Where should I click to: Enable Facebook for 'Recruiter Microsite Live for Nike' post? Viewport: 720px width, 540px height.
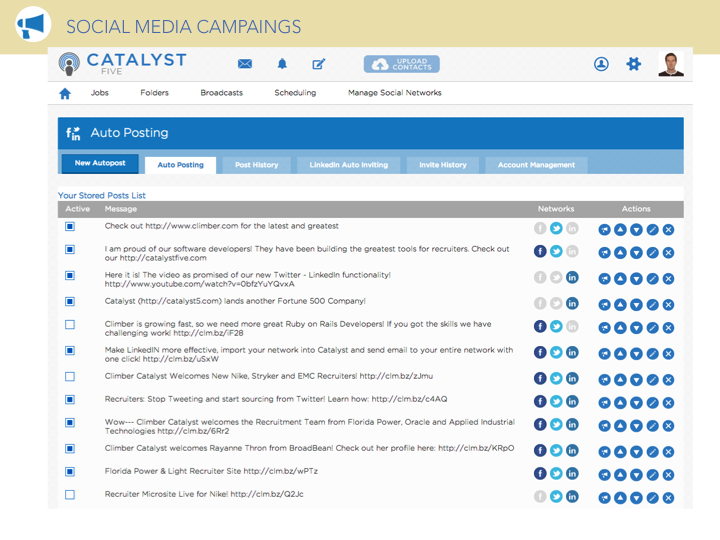[540, 496]
